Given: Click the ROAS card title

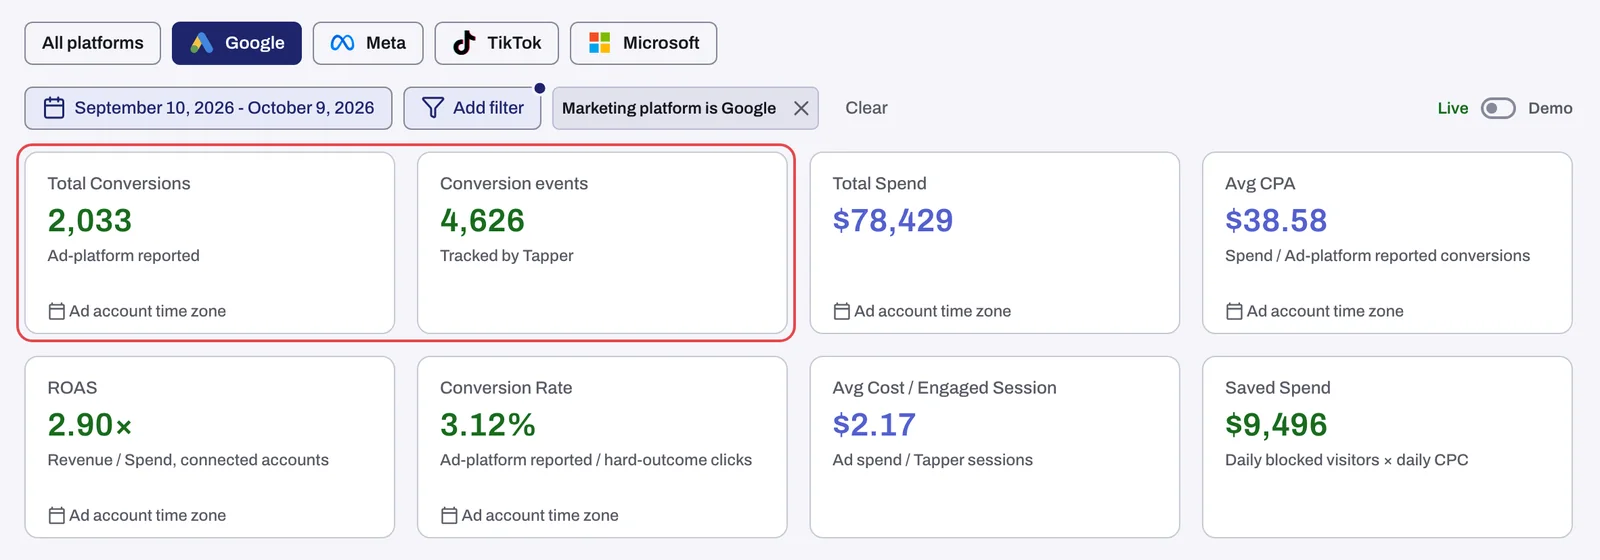Looking at the screenshot, I should (72, 388).
